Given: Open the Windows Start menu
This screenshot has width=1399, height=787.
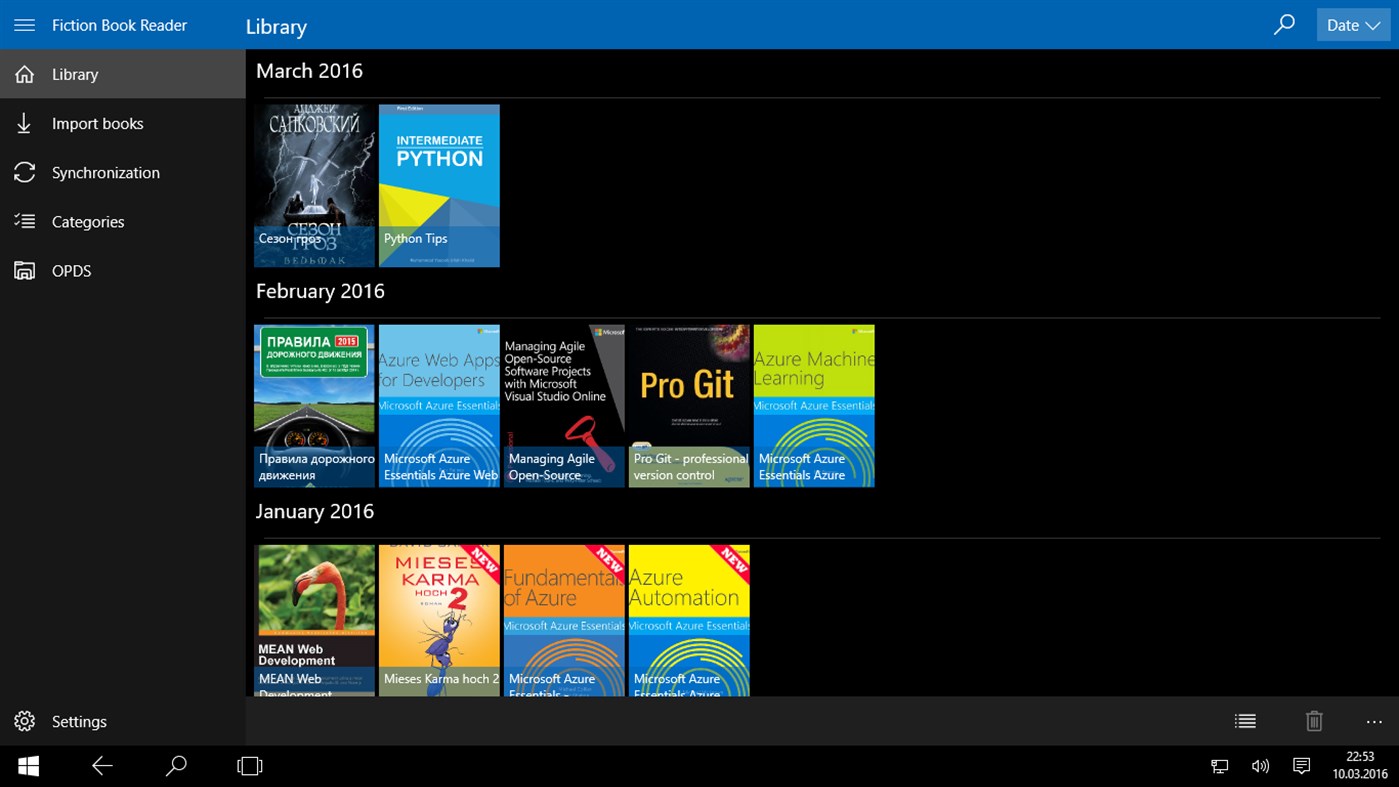Looking at the screenshot, I should (x=27, y=765).
